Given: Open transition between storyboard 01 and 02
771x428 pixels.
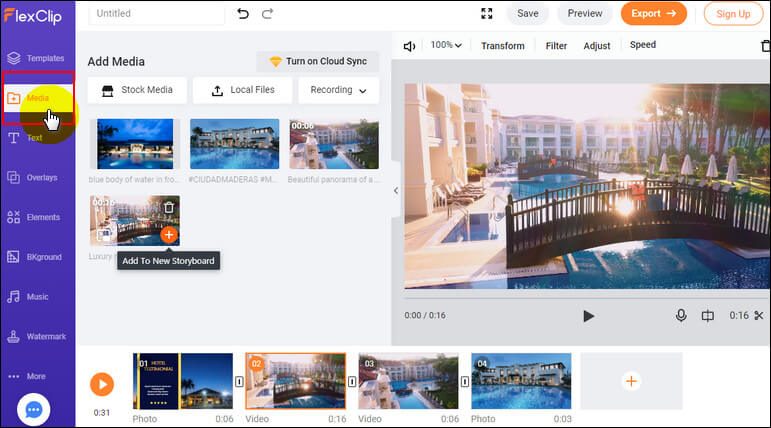Looking at the screenshot, I should coord(239,381).
